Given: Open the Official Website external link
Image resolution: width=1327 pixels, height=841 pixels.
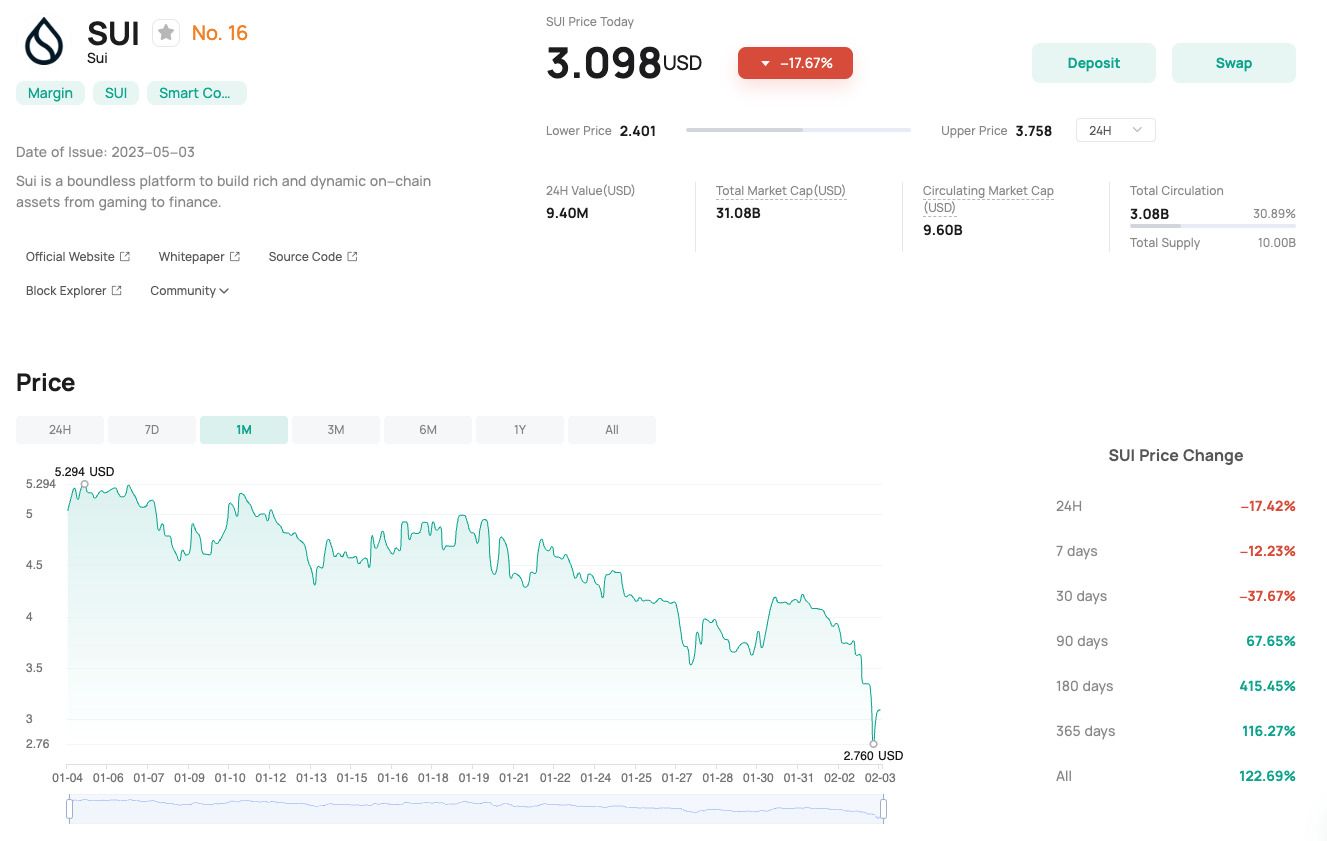Looking at the screenshot, I should click(x=78, y=257).
